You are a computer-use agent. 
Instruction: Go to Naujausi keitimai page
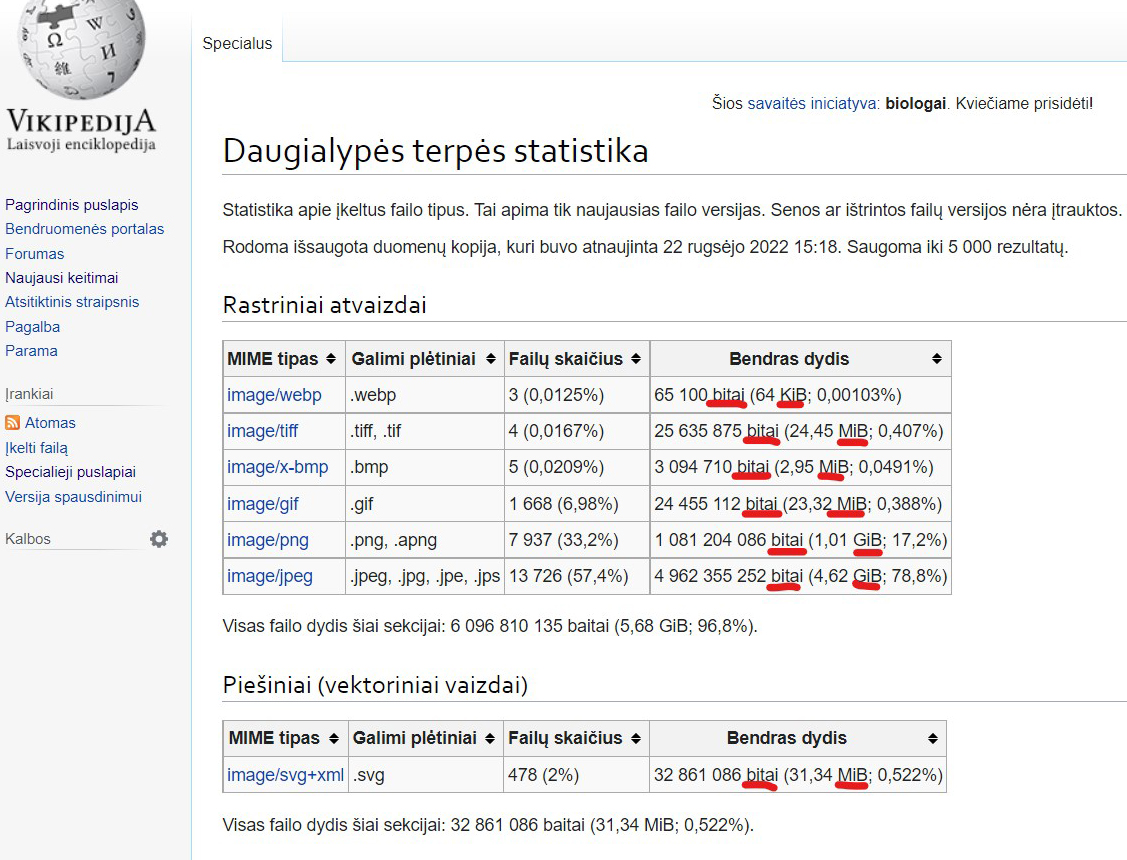point(62,278)
